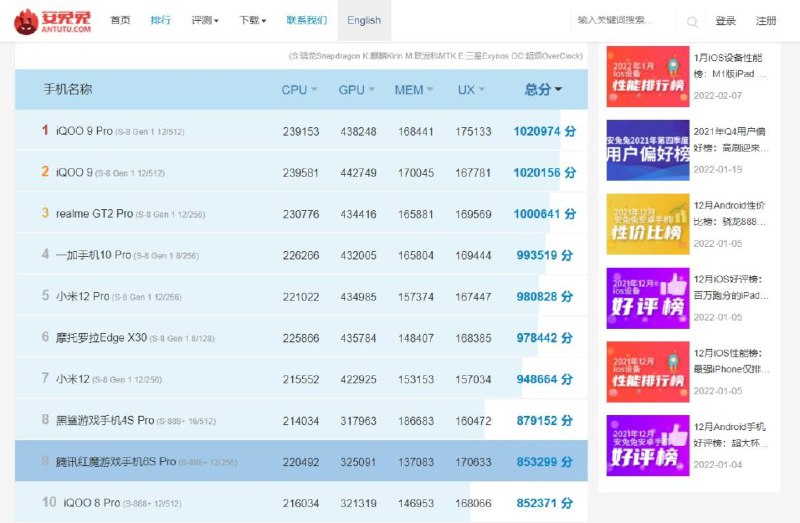The image size is (800, 523).
Task: Click total score 993519 分
Action: [x=544, y=255]
